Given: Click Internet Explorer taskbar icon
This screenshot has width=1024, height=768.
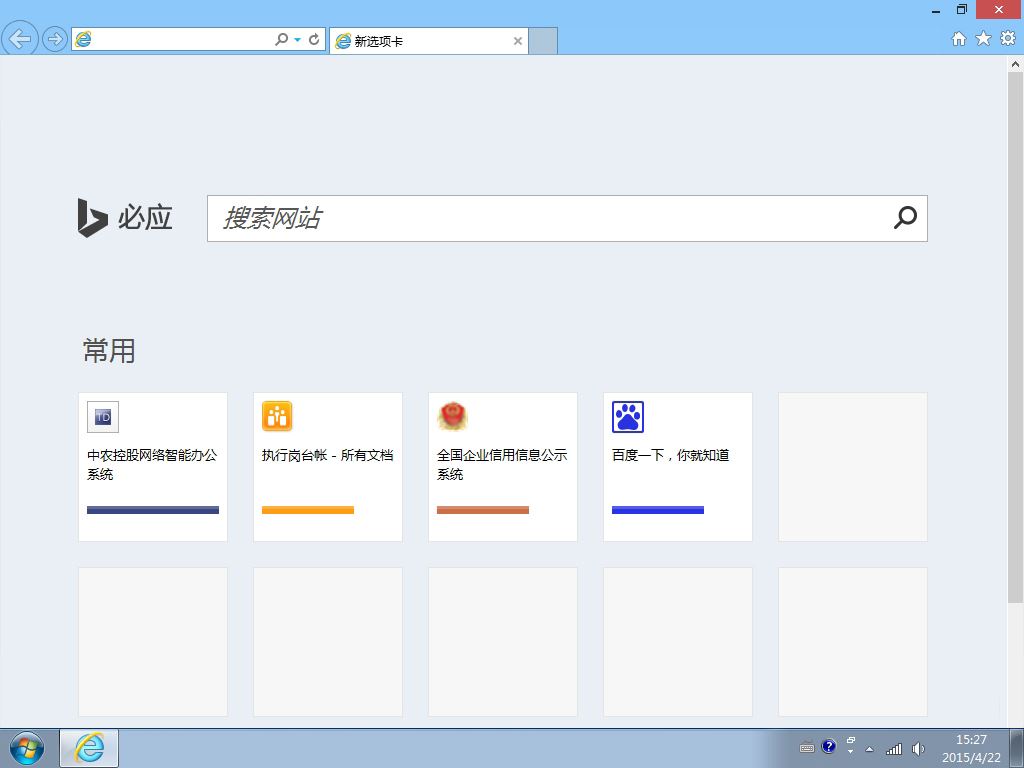Looking at the screenshot, I should click(89, 748).
